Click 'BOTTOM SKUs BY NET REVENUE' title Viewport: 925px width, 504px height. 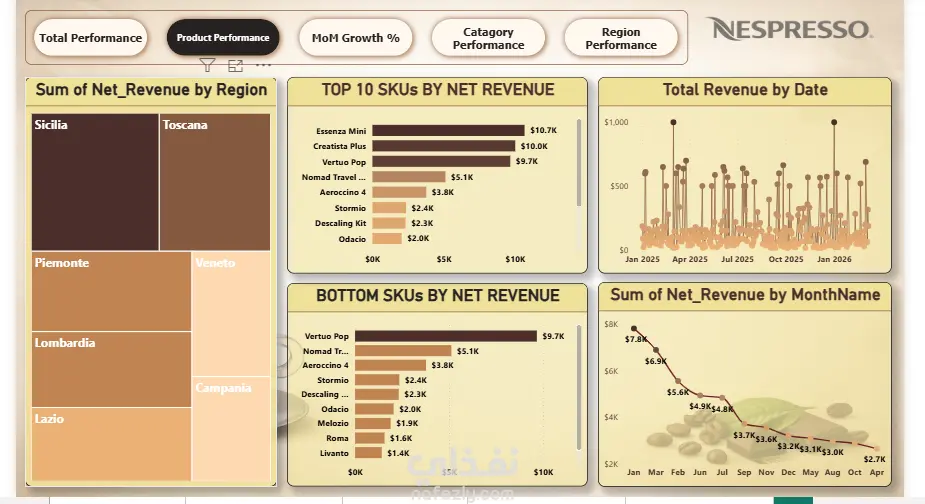[438, 295]
